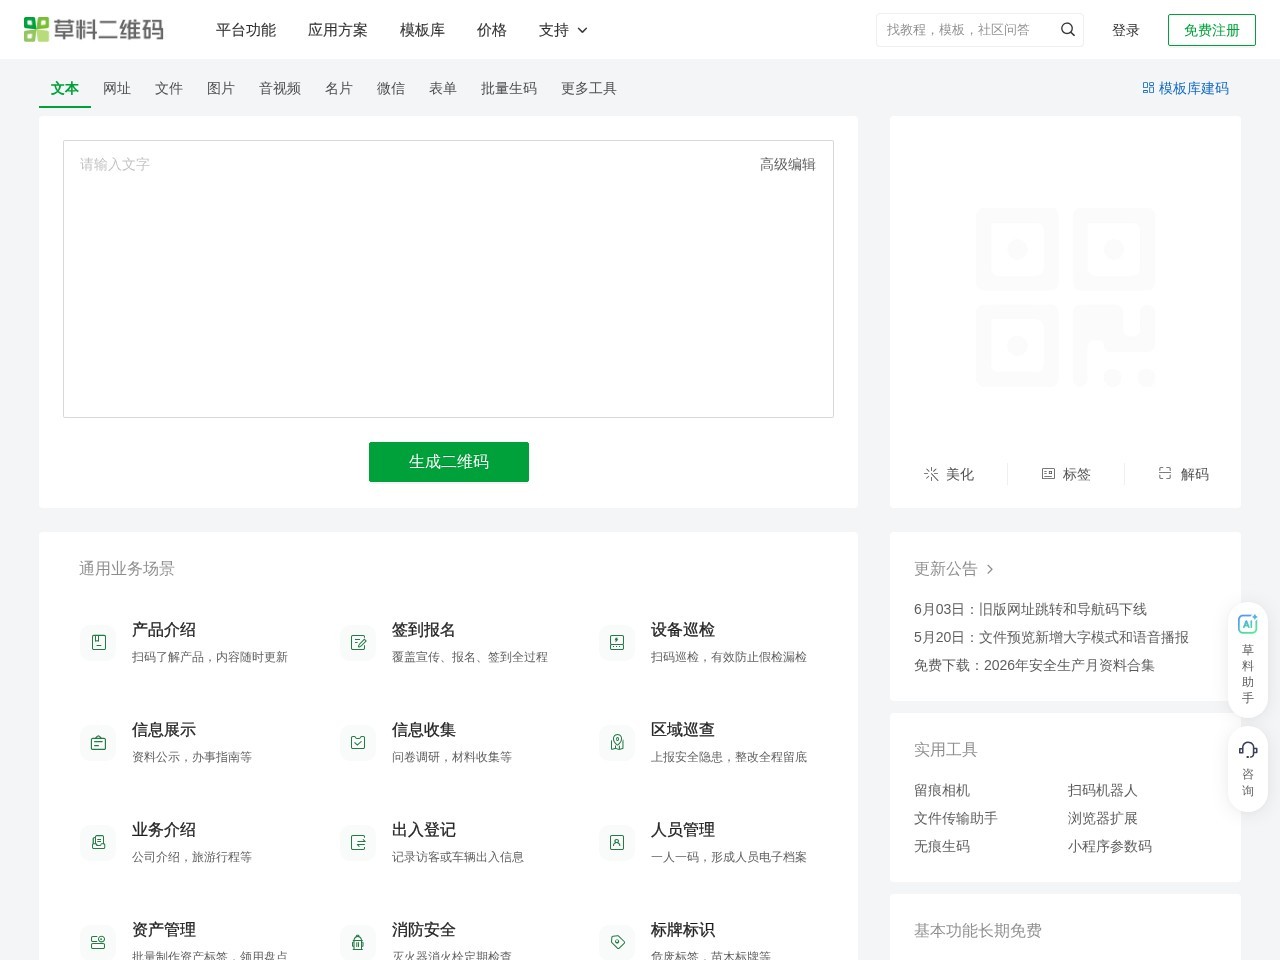Open the 6月03日 旧版网址跳转 announcement
Viewport: 1280px width, 960px height.
pyautogui.click(x=1030, y=609)
